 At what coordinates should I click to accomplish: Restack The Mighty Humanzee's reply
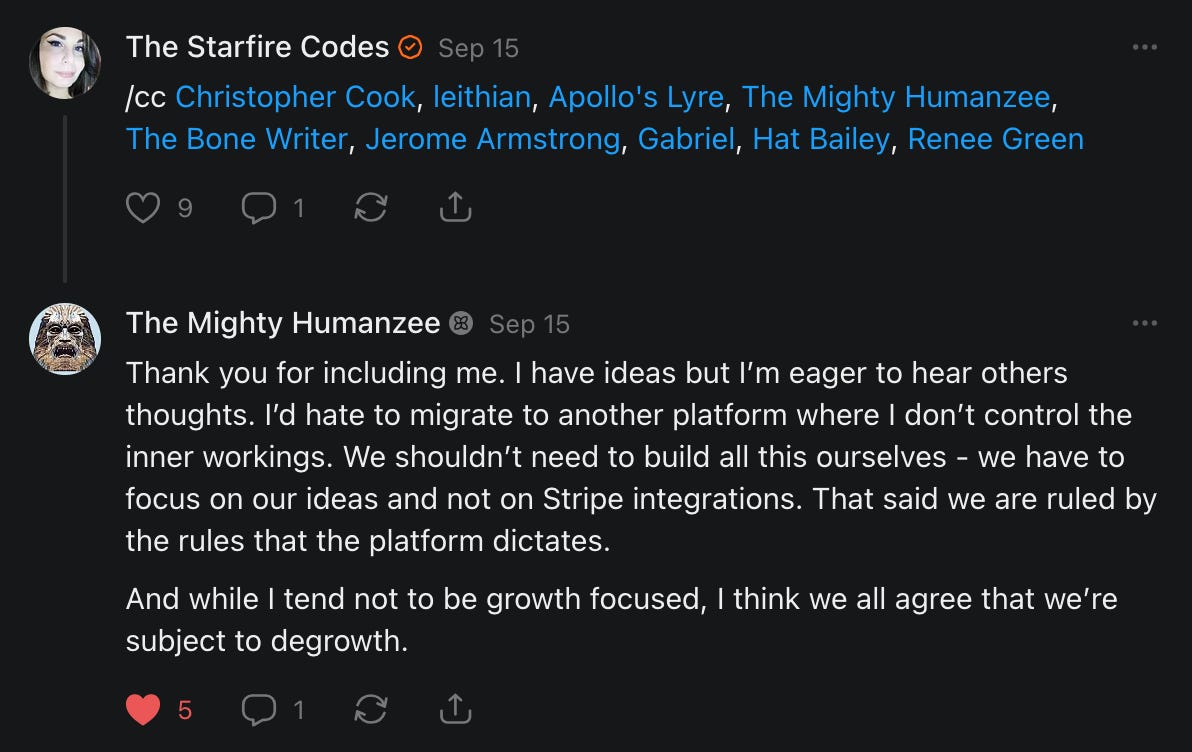point(371,709)
